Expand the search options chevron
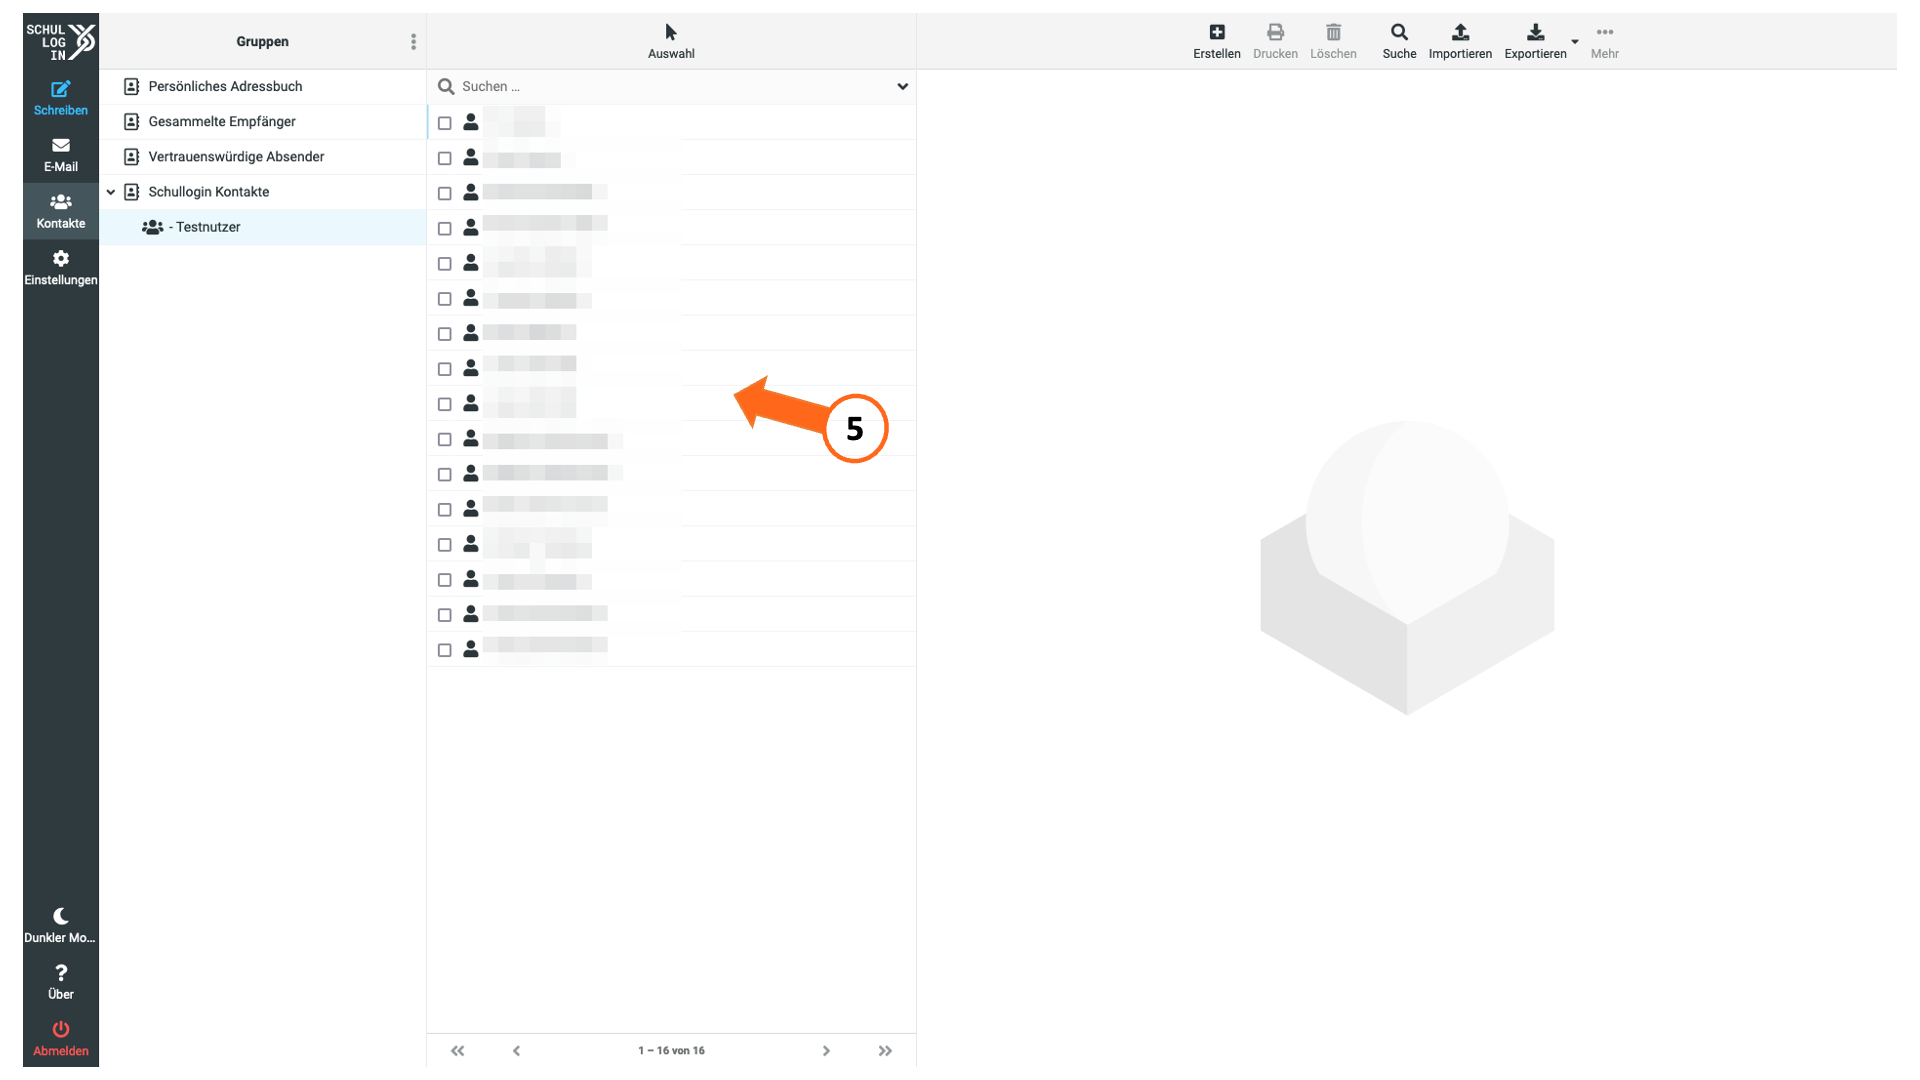Viewport: 1920px width, 1080px height. pyautogui.click(x=902, y=87)
